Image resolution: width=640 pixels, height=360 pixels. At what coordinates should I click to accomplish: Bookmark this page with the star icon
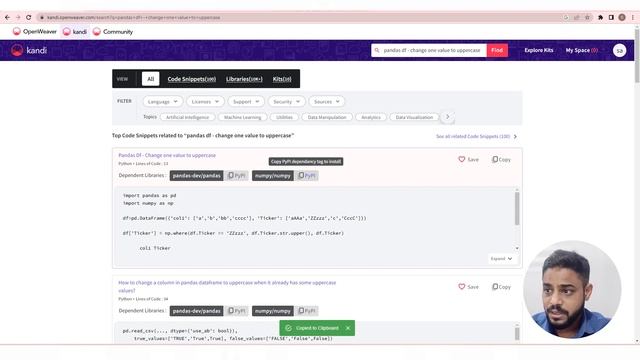[587, 18]
